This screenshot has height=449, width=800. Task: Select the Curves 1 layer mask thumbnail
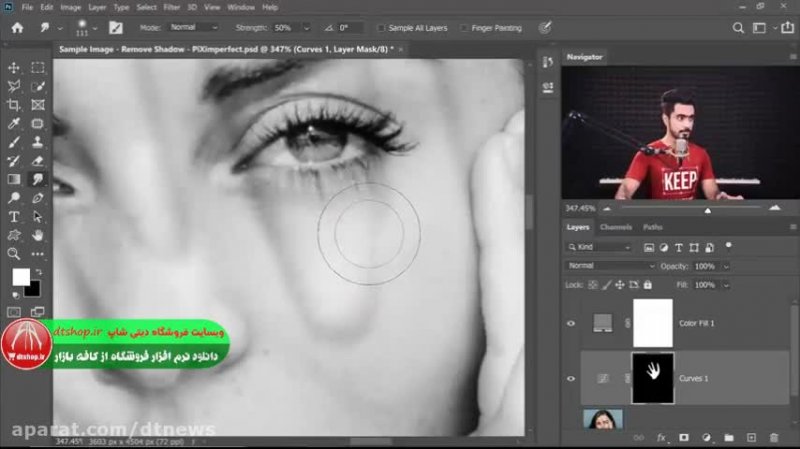[653, 378]
